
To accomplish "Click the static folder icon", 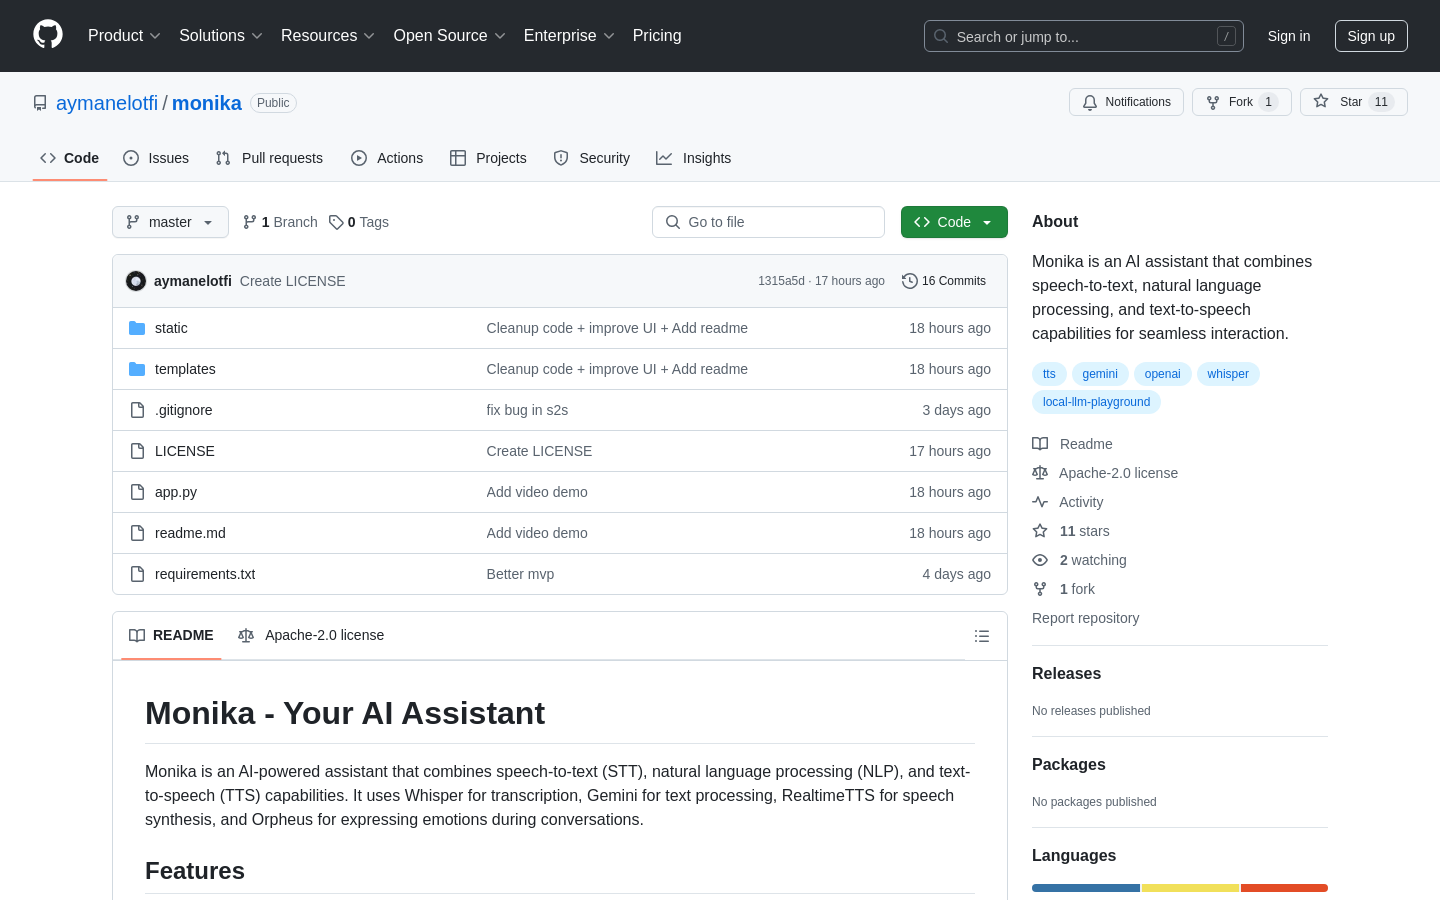I will [137, 328].
